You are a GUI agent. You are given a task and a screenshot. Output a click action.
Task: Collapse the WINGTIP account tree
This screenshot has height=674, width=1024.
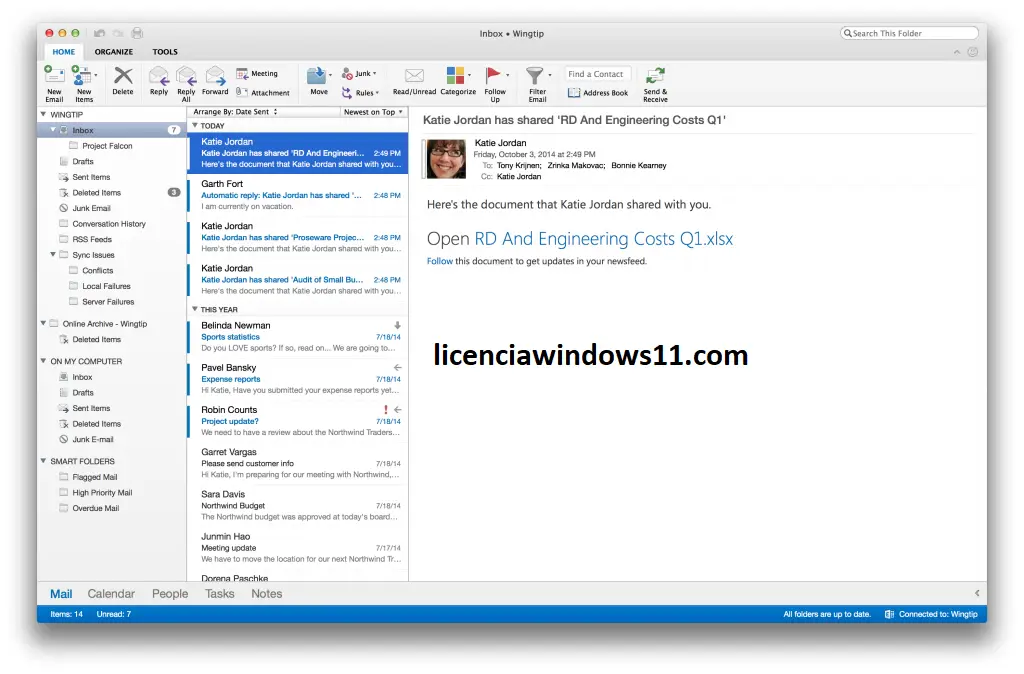(43, 114)
